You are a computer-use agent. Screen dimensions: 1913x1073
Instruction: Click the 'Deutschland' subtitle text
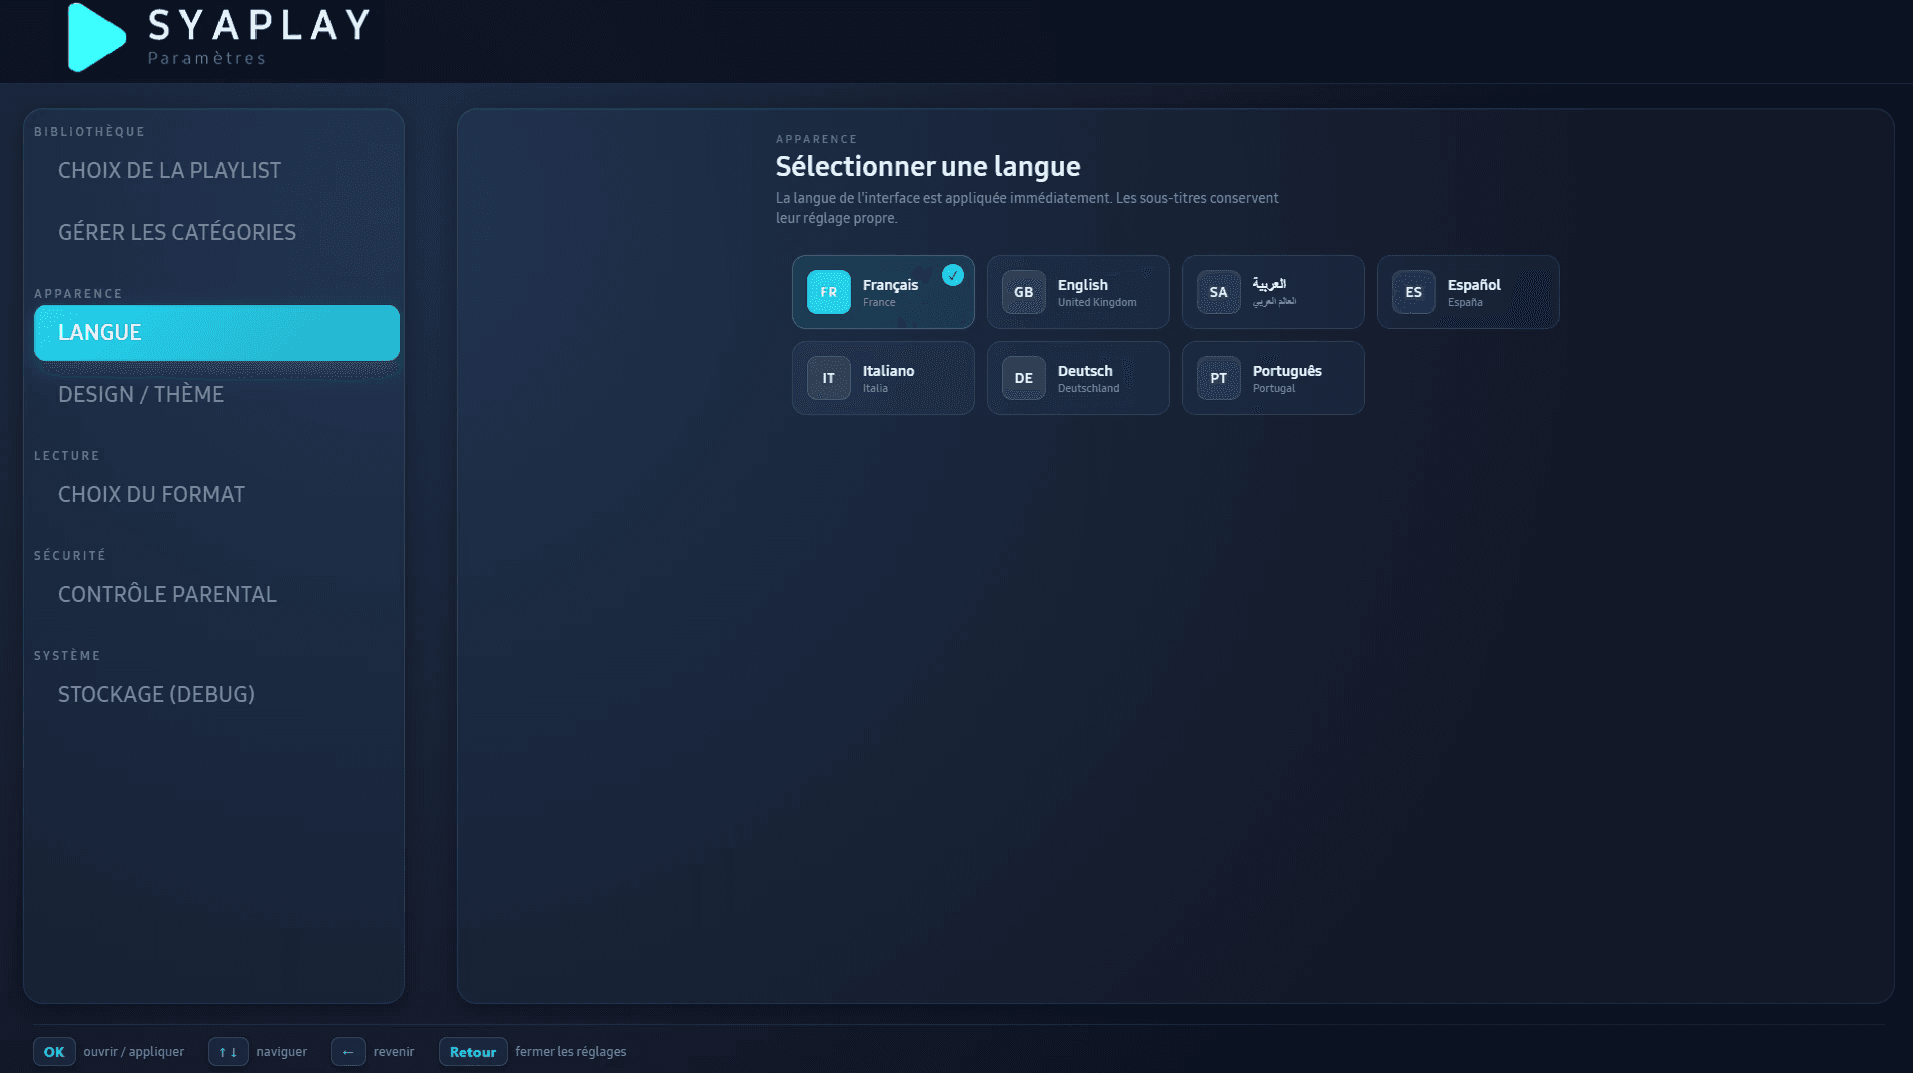(x=1089, y=389)
